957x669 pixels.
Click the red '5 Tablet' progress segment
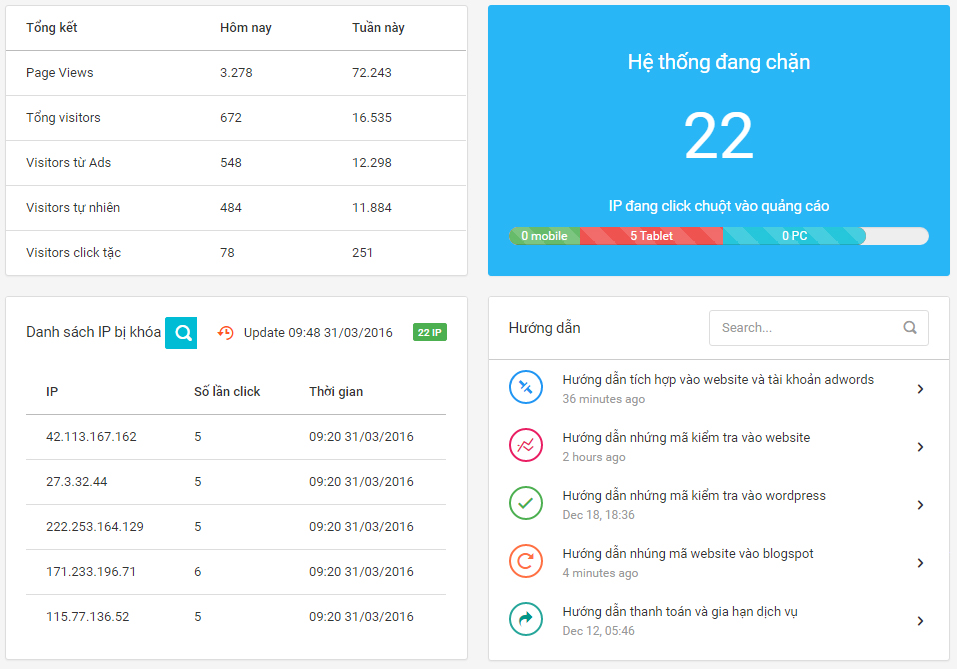tap(651, 236)
